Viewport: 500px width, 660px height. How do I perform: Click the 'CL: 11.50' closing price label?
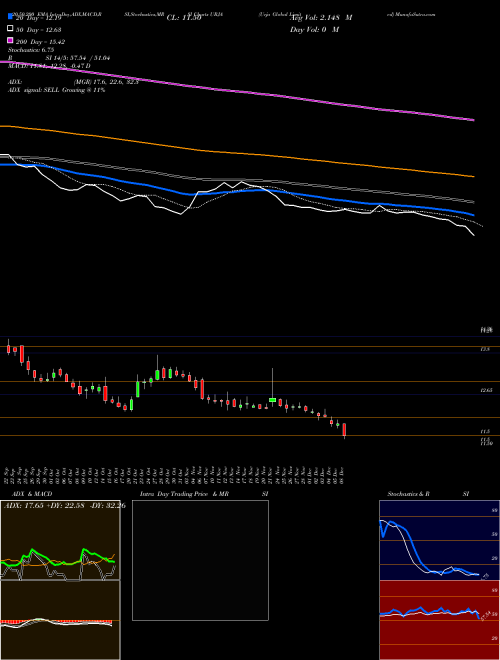(184, 18)
